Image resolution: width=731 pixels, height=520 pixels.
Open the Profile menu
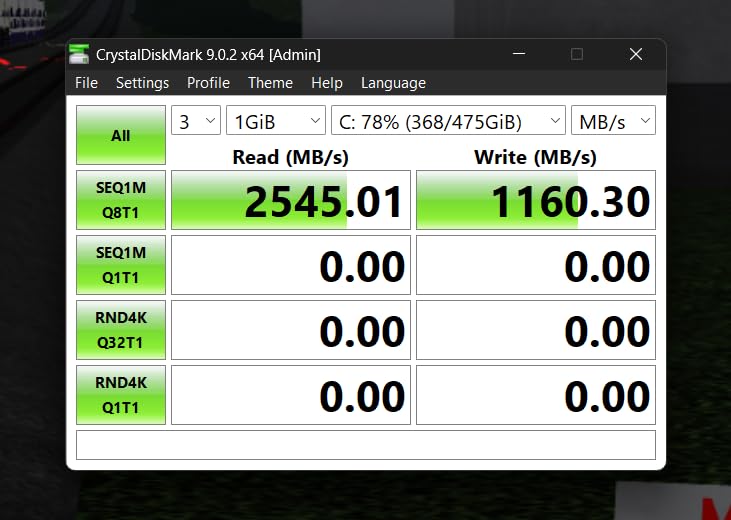tap(208, 83)
